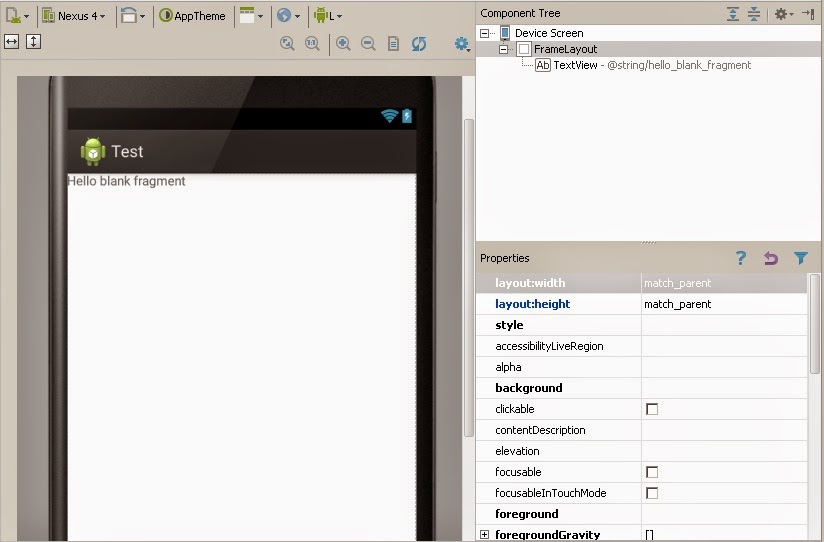Select the contentDescription property

pyautogui.click(x=540, y=430)
